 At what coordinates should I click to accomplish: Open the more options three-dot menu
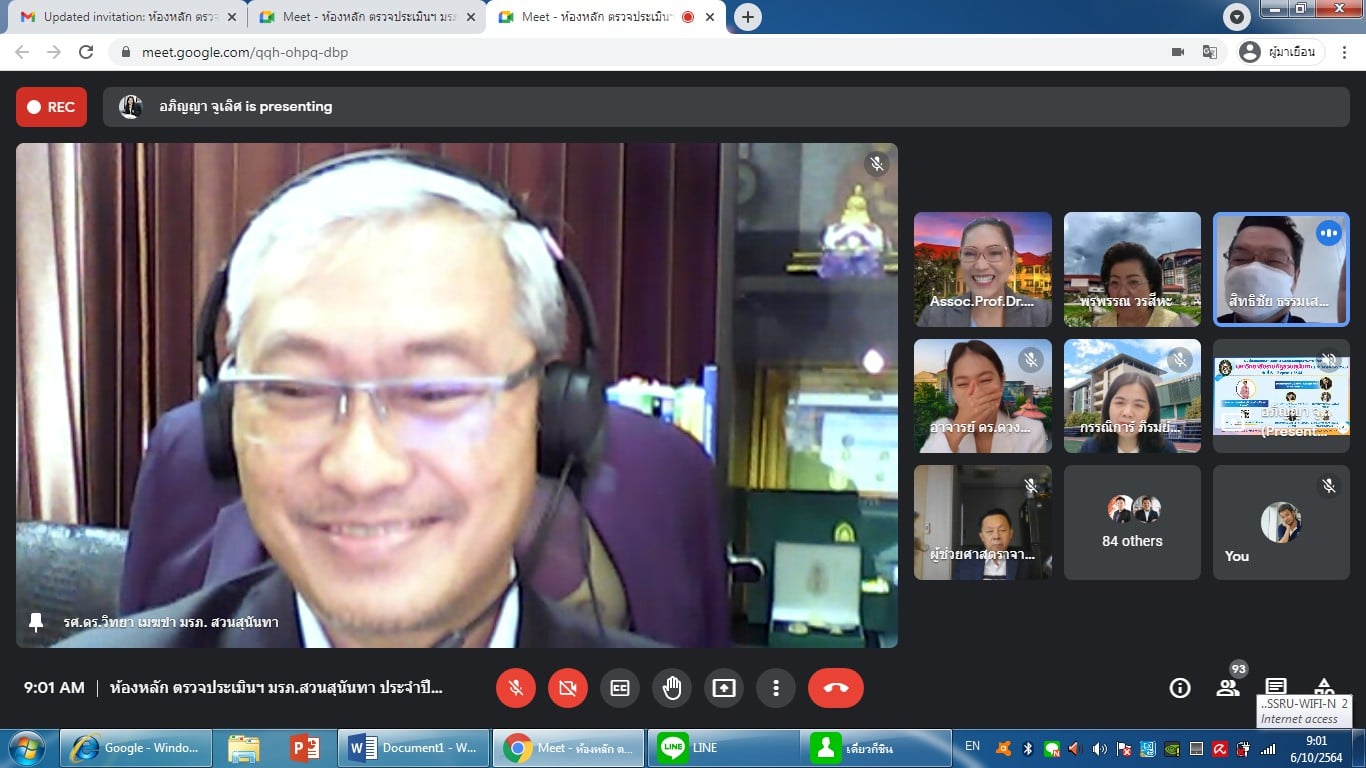[776, 688]
